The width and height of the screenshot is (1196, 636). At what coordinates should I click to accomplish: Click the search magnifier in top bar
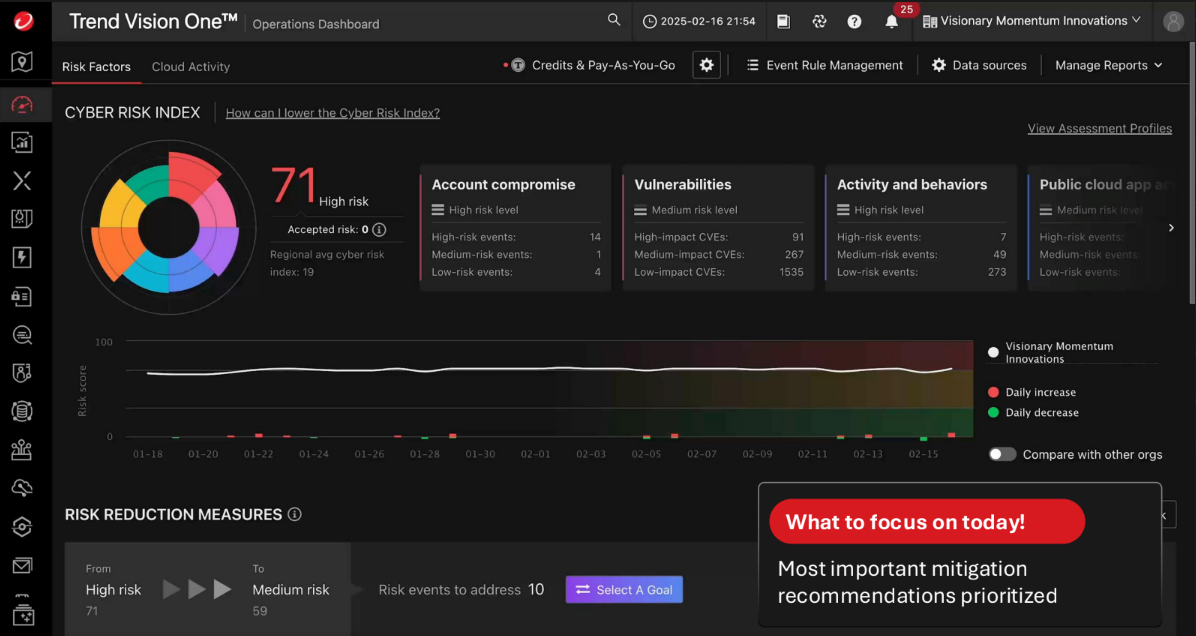tap(614, 21)
